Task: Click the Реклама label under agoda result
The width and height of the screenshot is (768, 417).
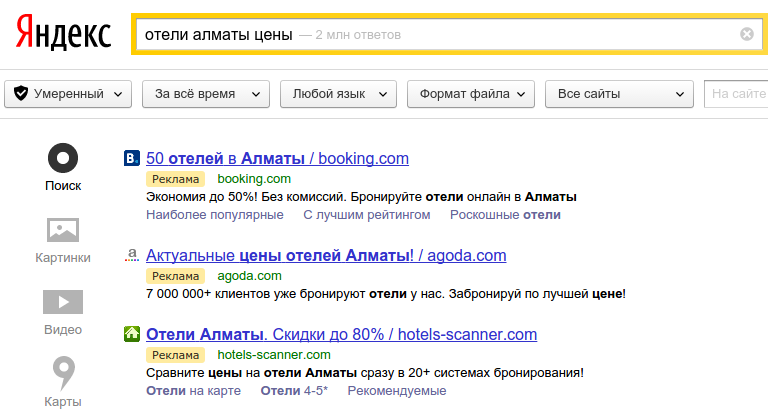Action: [175, 276]
